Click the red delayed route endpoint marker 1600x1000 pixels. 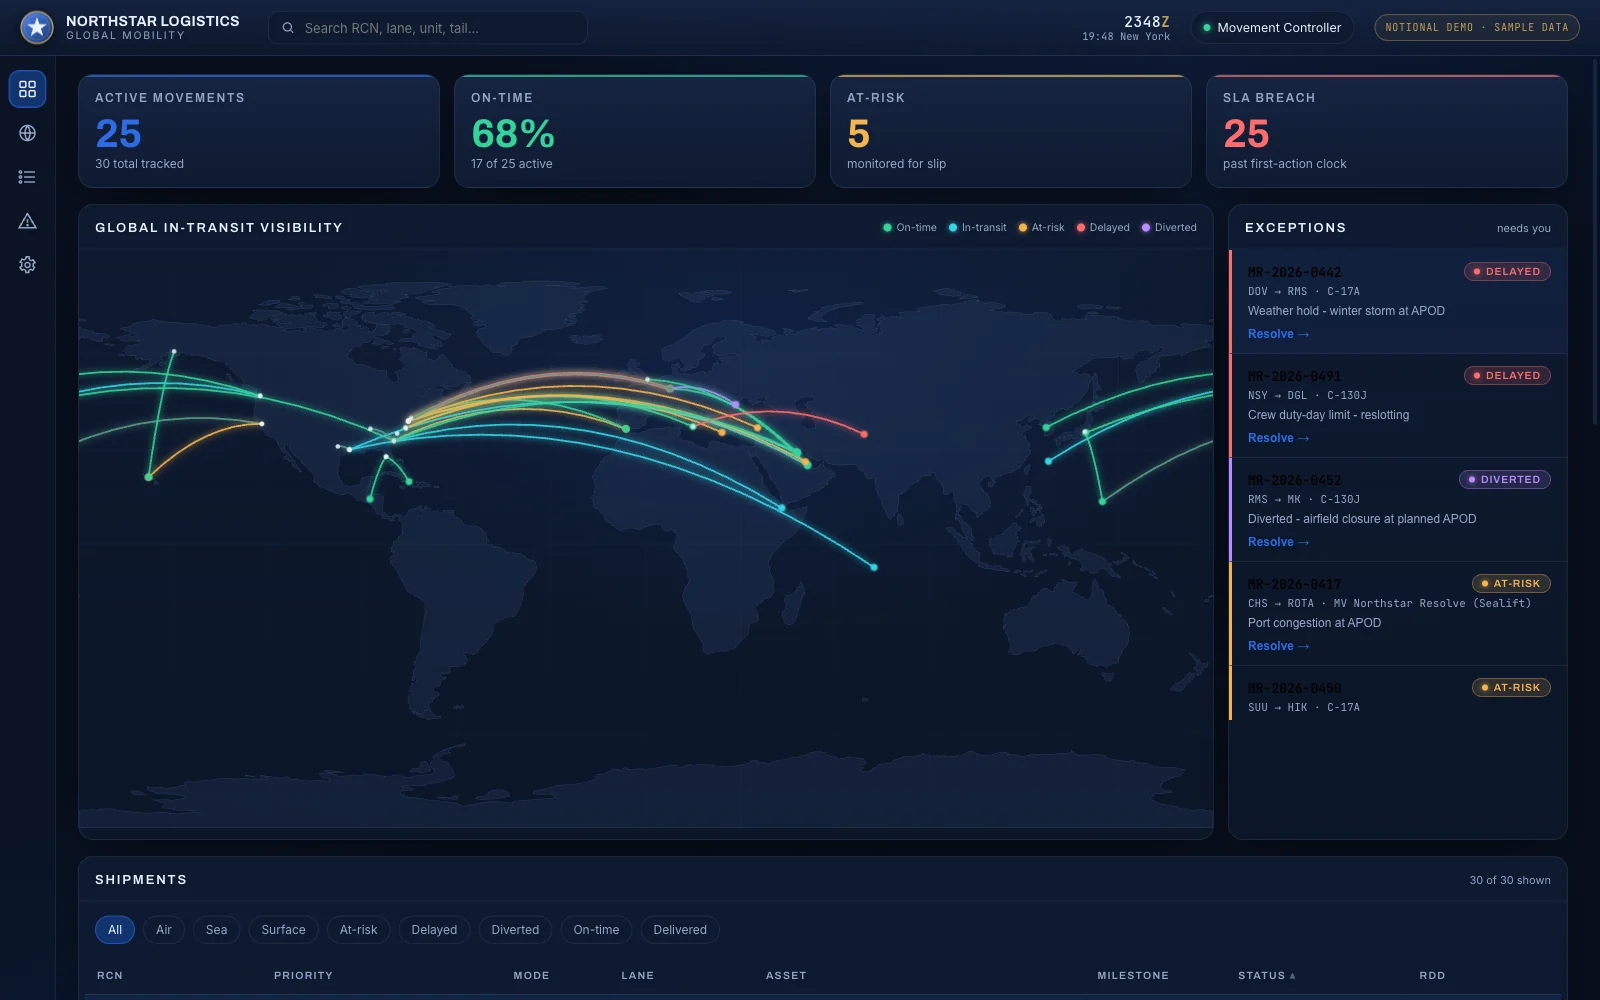pos(864,434)
